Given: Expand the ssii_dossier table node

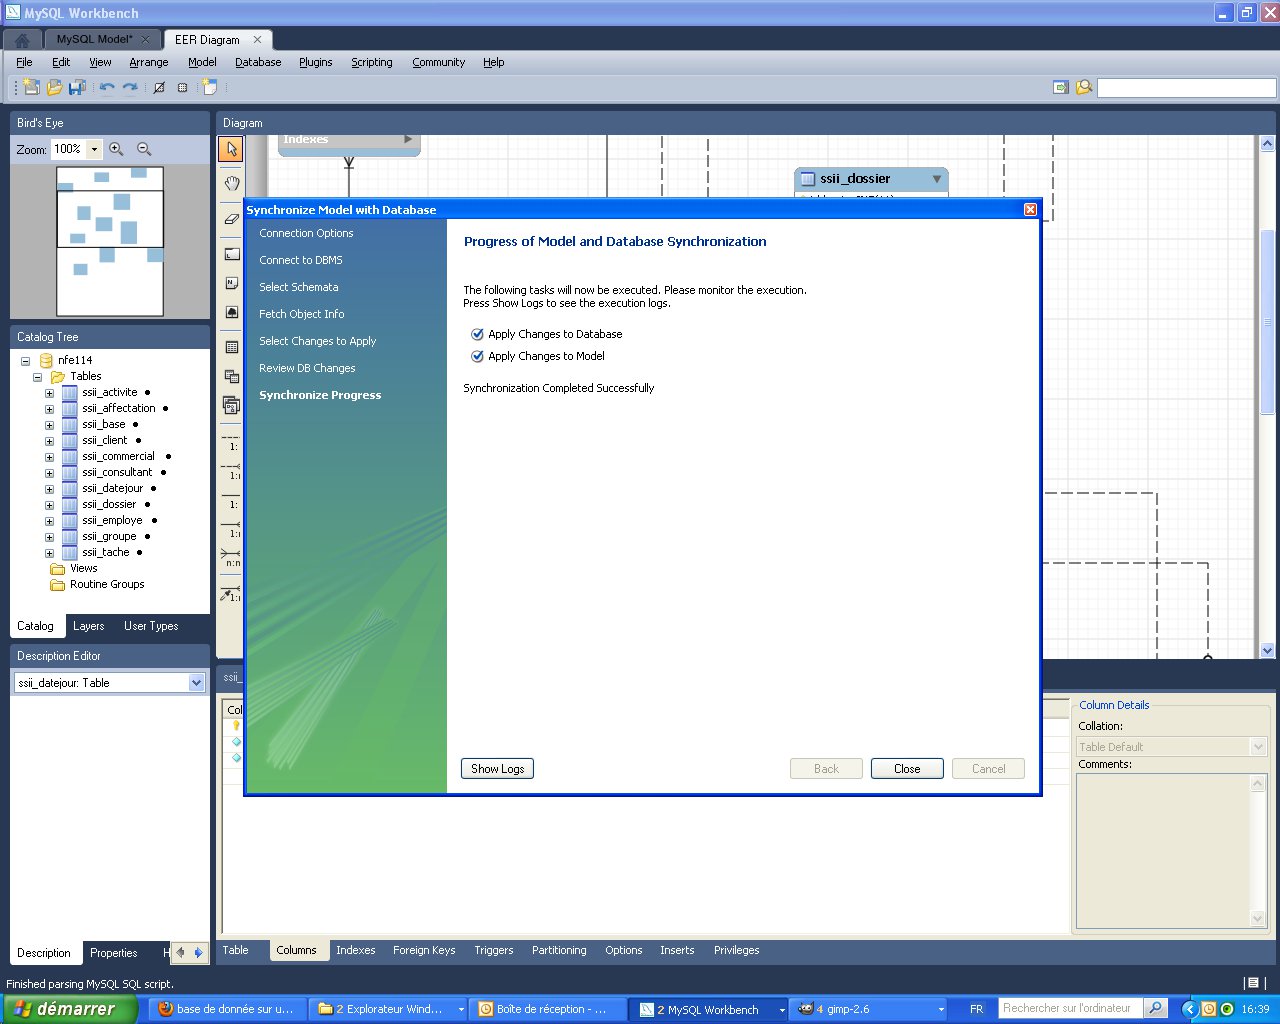Looking at the screenshot, I should tap(49, 505).
